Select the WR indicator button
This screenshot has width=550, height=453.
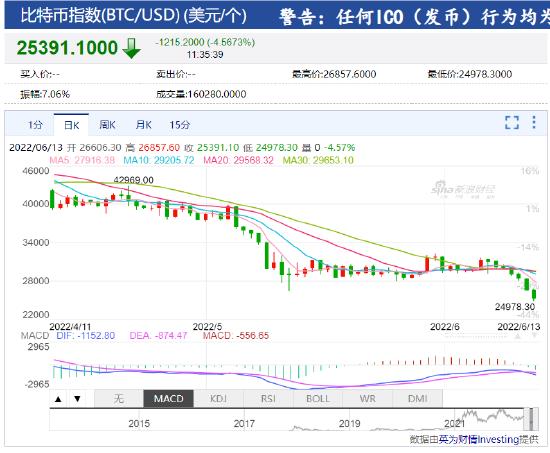pyautogui.click(x=368, y=399)
